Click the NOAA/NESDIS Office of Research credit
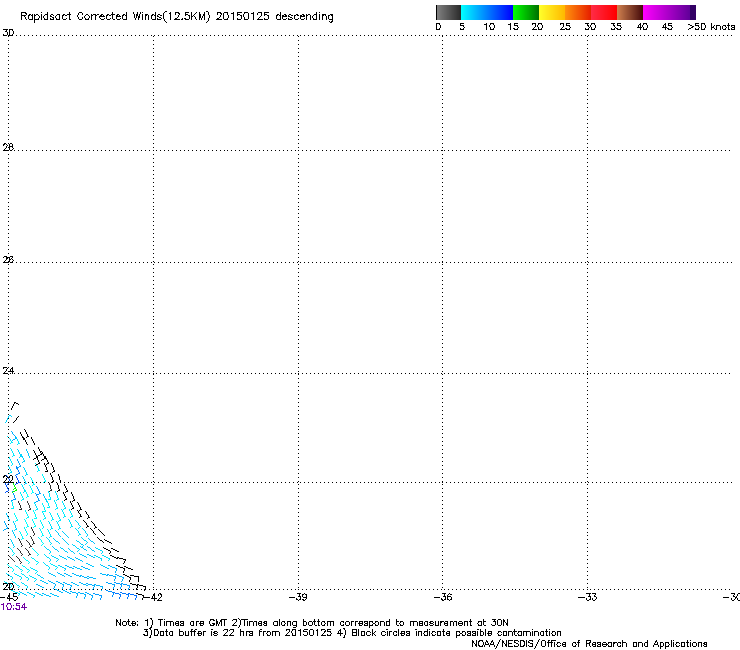Viewport: 740px width, 650px height. tap(589, 644)
